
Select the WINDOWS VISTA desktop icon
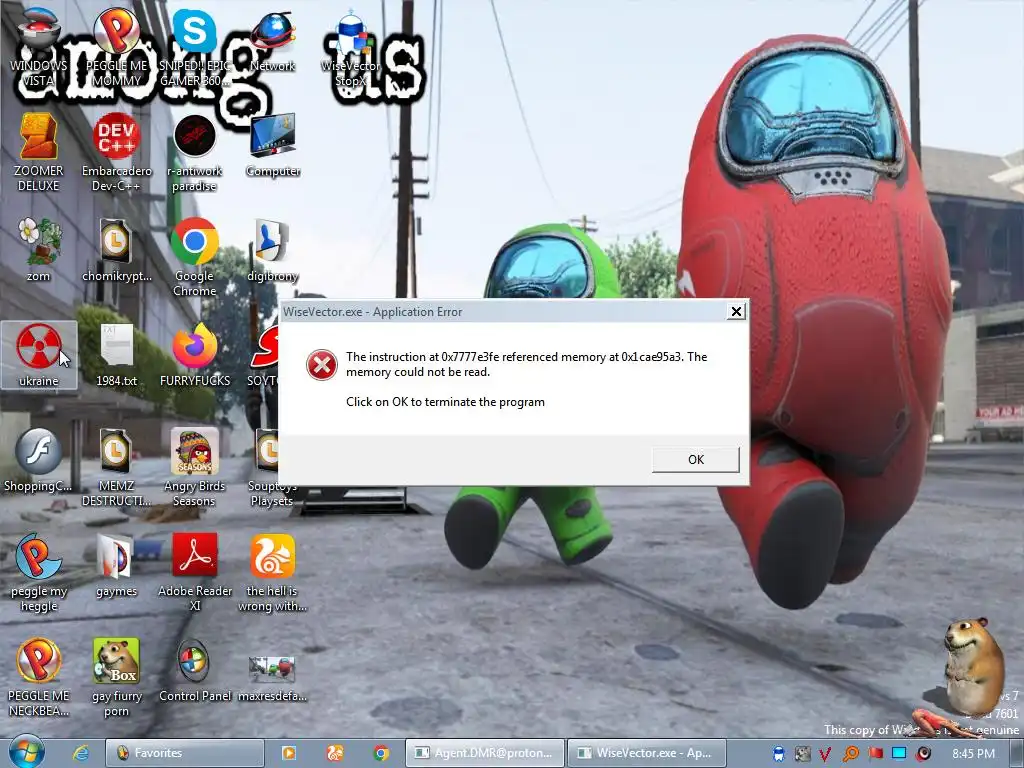point(39,49)
